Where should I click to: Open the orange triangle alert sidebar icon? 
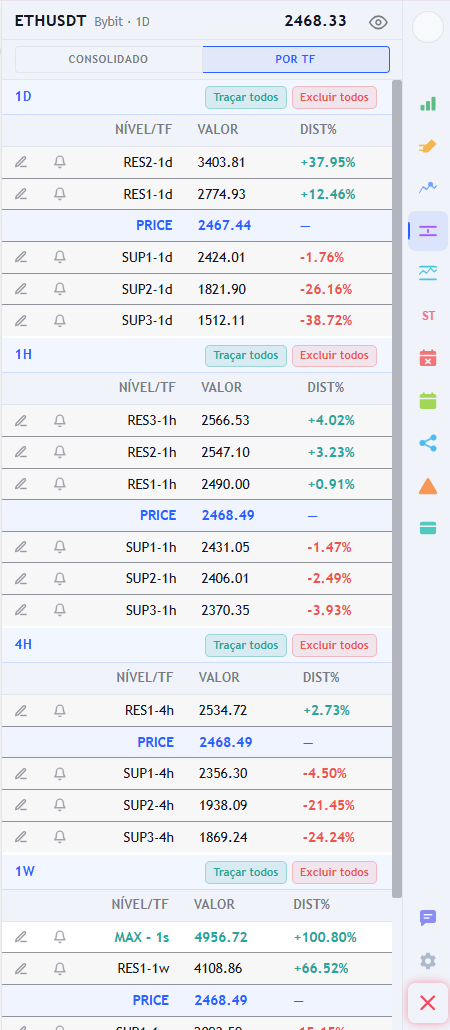click(428, 485)
